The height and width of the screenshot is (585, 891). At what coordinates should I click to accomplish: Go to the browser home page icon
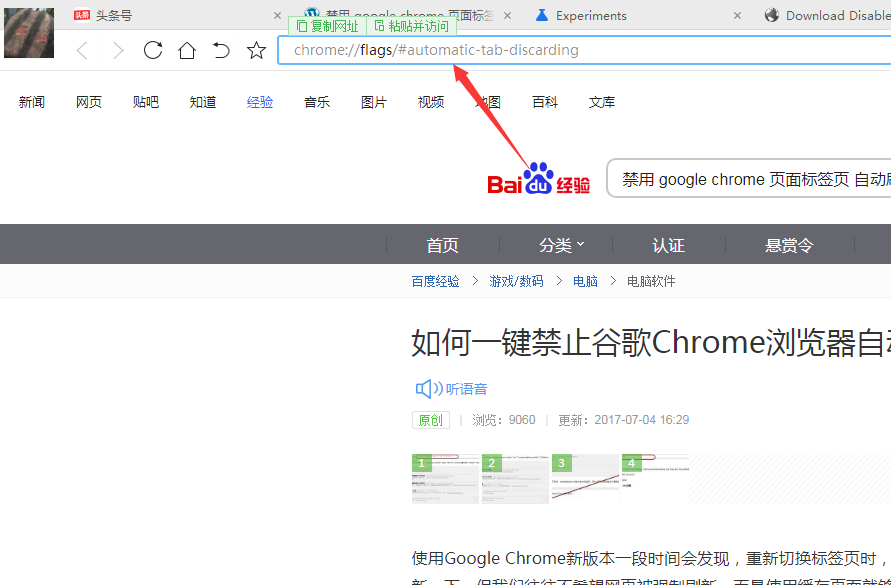pyautogui.click(x=187, y=51)
